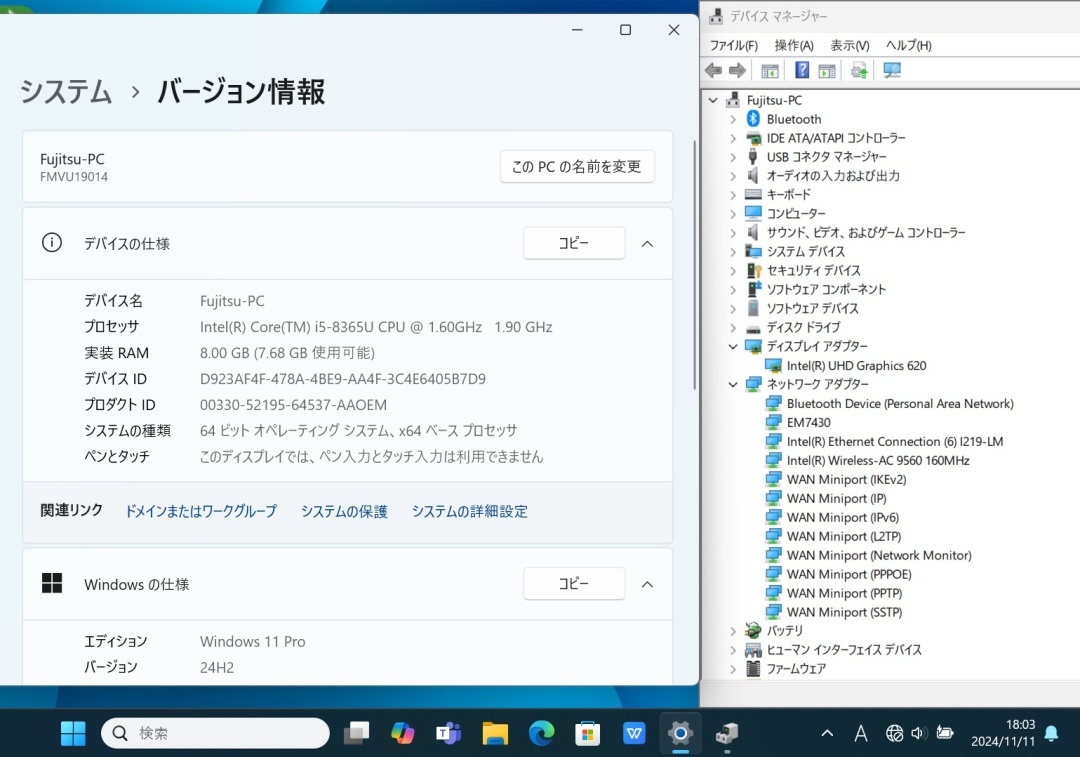This screenshot has height=757, width=1080.
Task: Collapse デバイスの仕様 section chevron
Action: coord(647,244)
